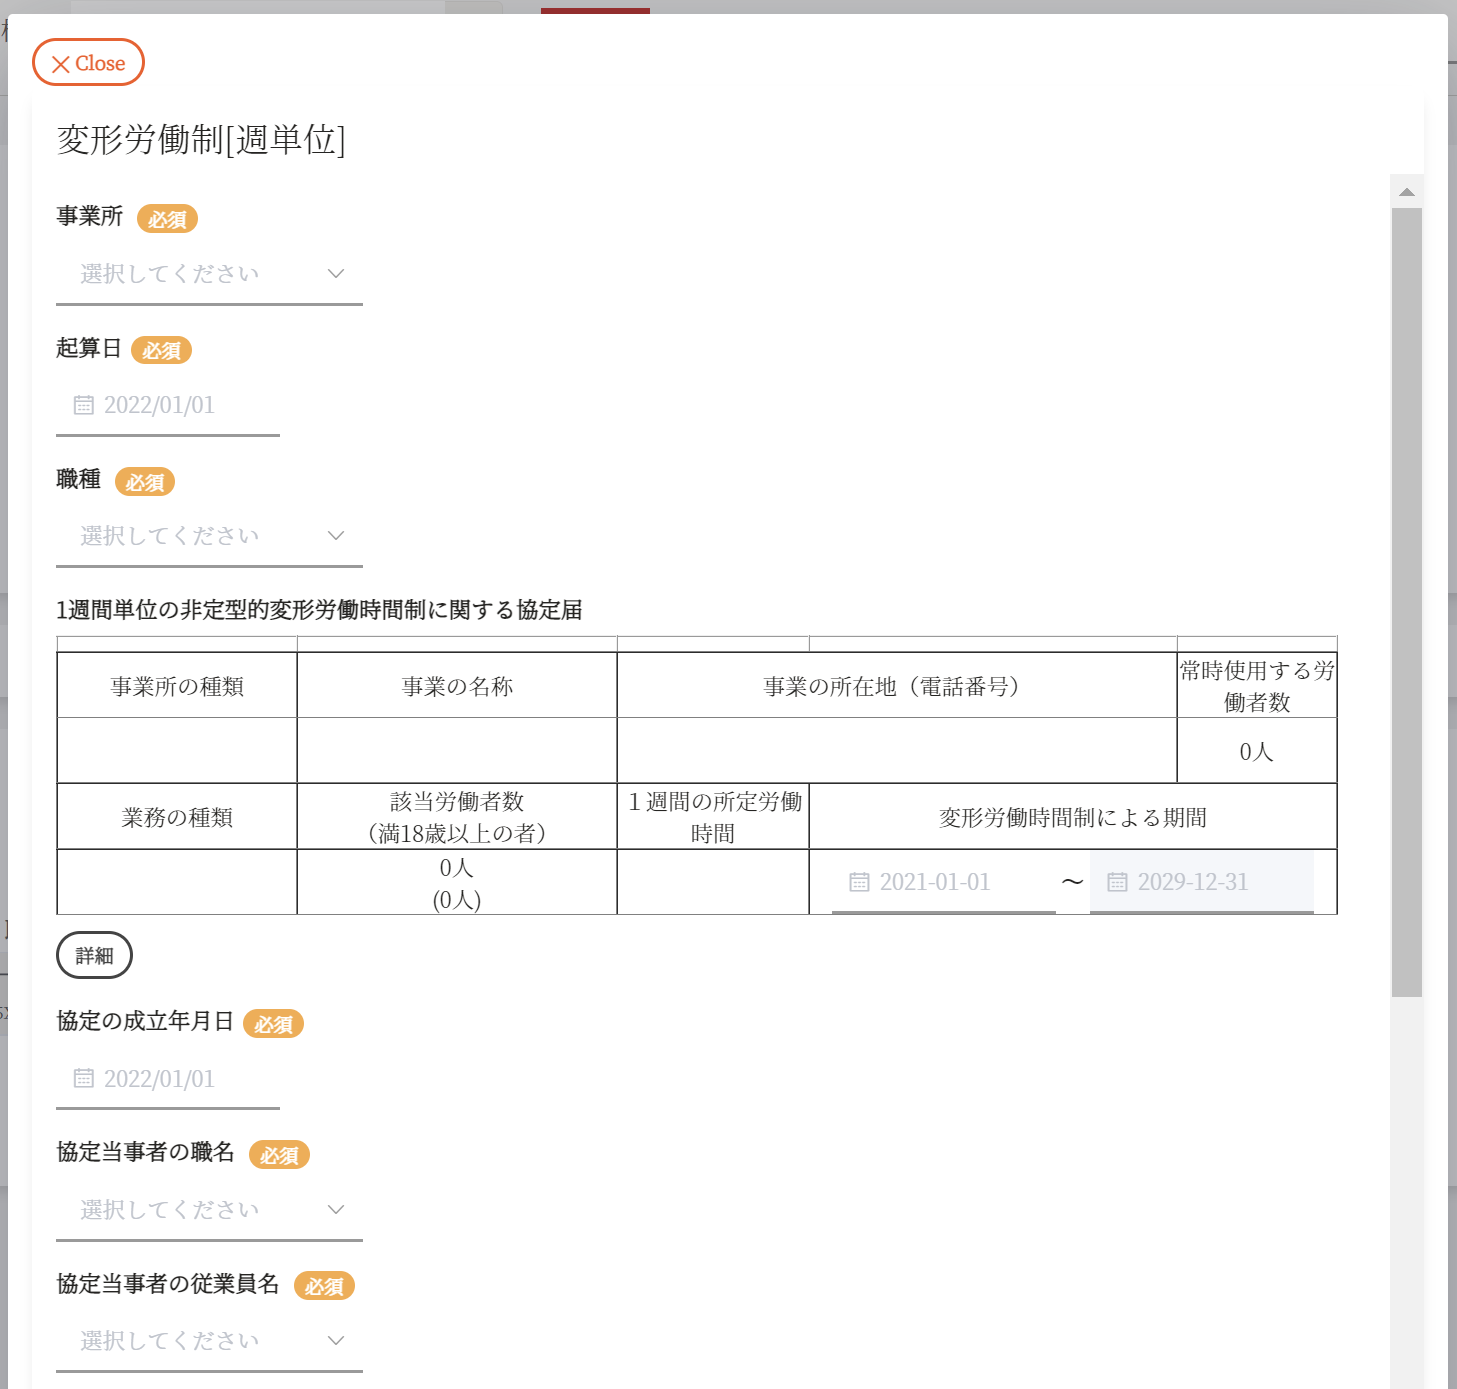Click the scrollbar up arrow

tap(1406, 192)
